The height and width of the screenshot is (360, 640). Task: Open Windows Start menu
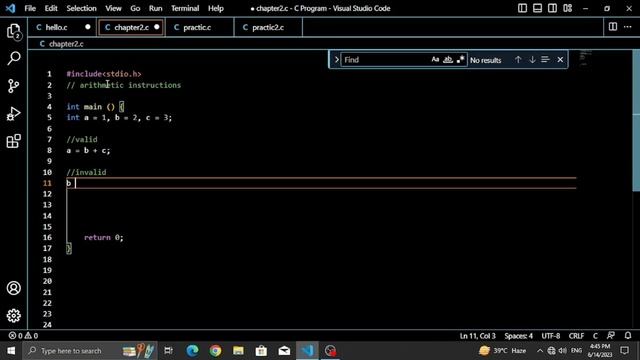pyautogui.click(x=11, y=351)
